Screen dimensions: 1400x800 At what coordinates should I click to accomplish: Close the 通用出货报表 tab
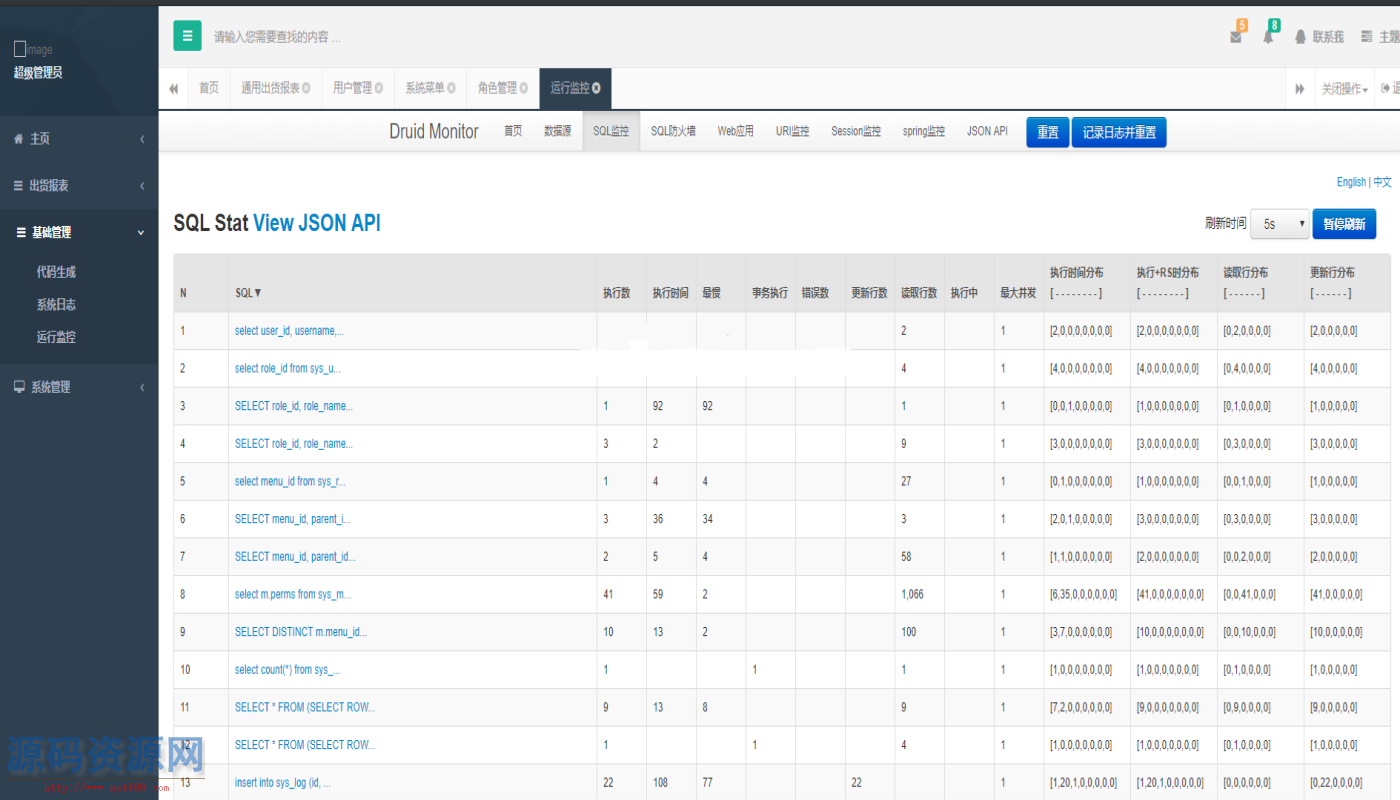pos(306,88)
